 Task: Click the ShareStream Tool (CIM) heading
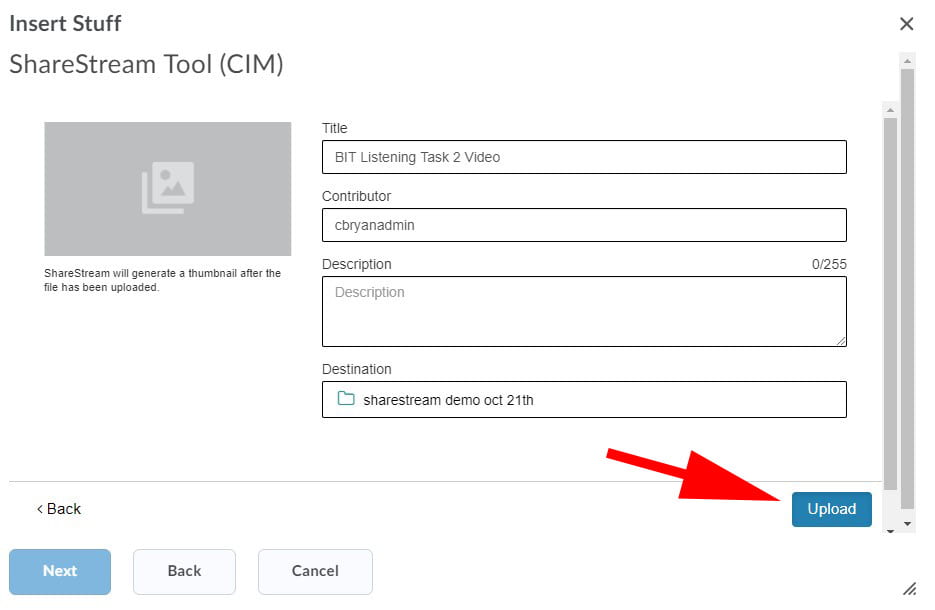(146, 64)
